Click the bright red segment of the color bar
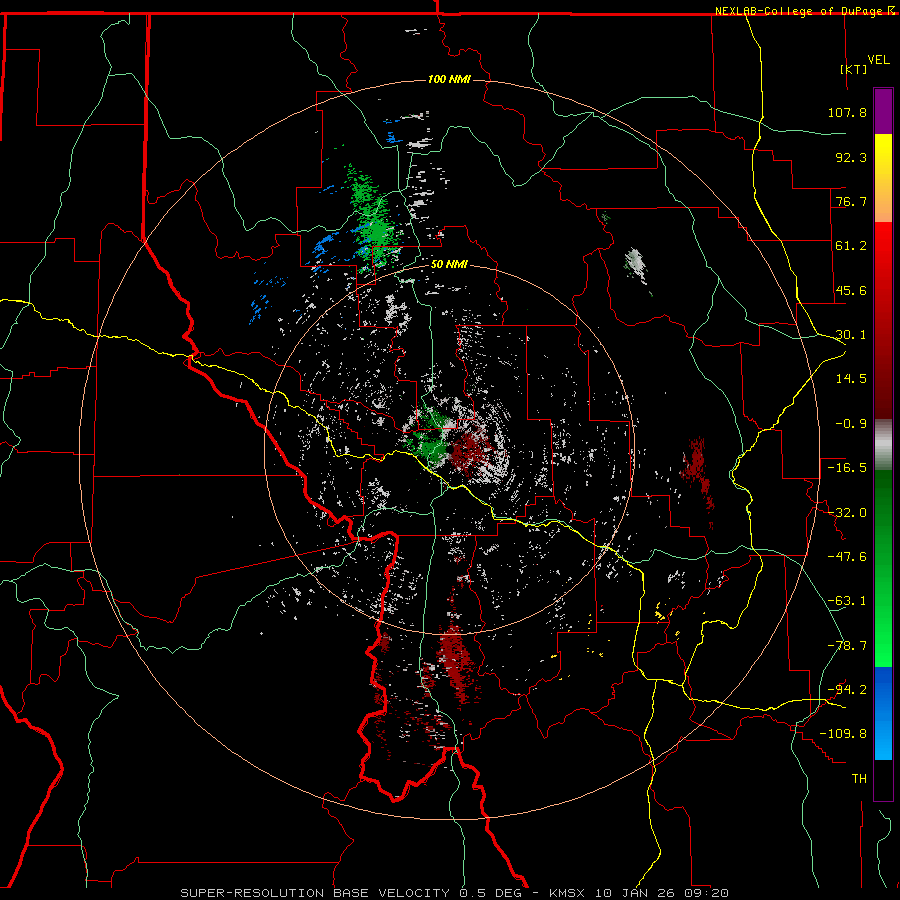The height and width of the screenshot is (900, 900). coord(883,247)
